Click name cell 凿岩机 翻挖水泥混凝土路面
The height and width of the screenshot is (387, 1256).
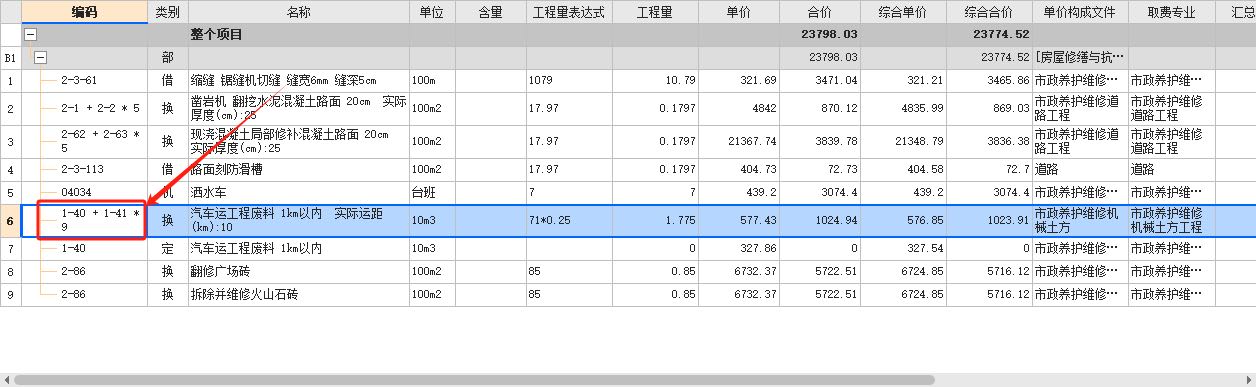[298, 108]
